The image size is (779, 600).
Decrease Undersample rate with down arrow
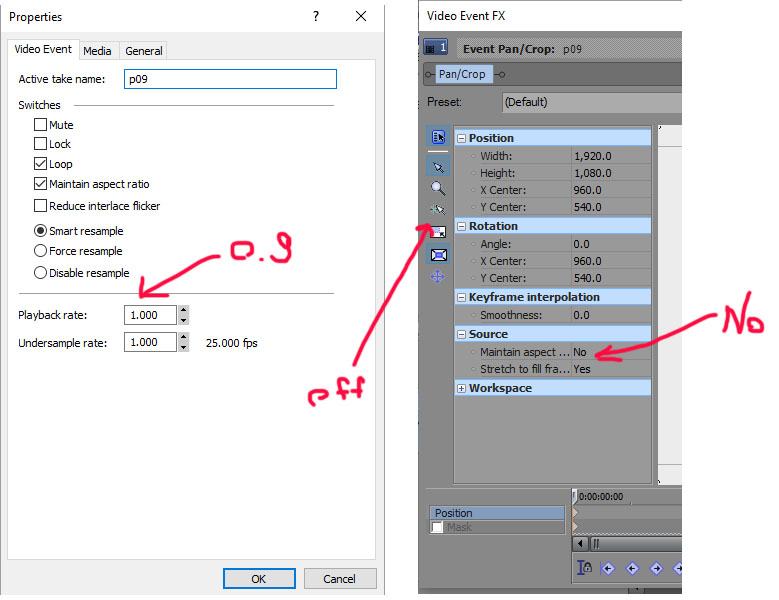[x=184, y=347]
